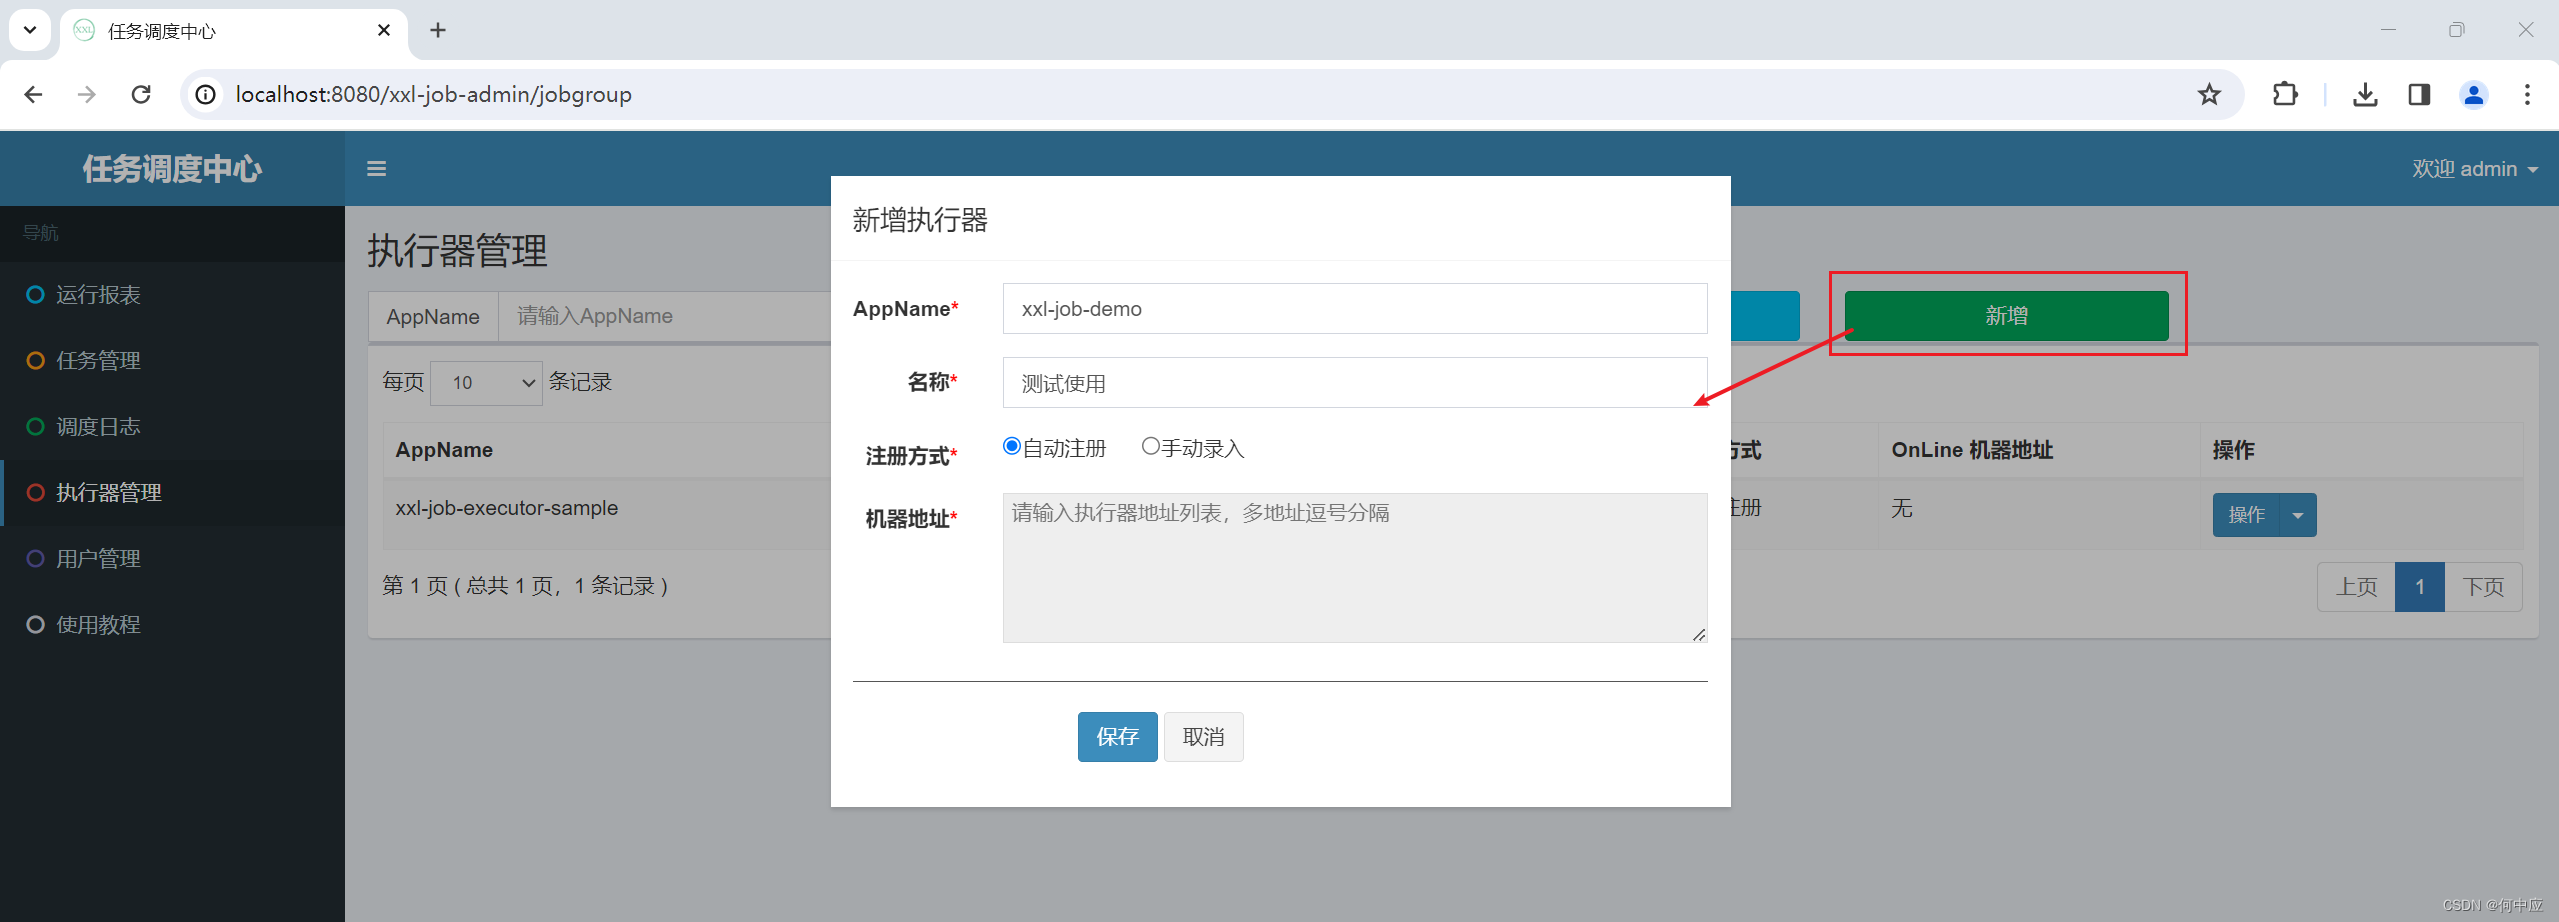Click the 任务管理 circle icon
This screenshot has height=922, width=2559.
point(35,360)
